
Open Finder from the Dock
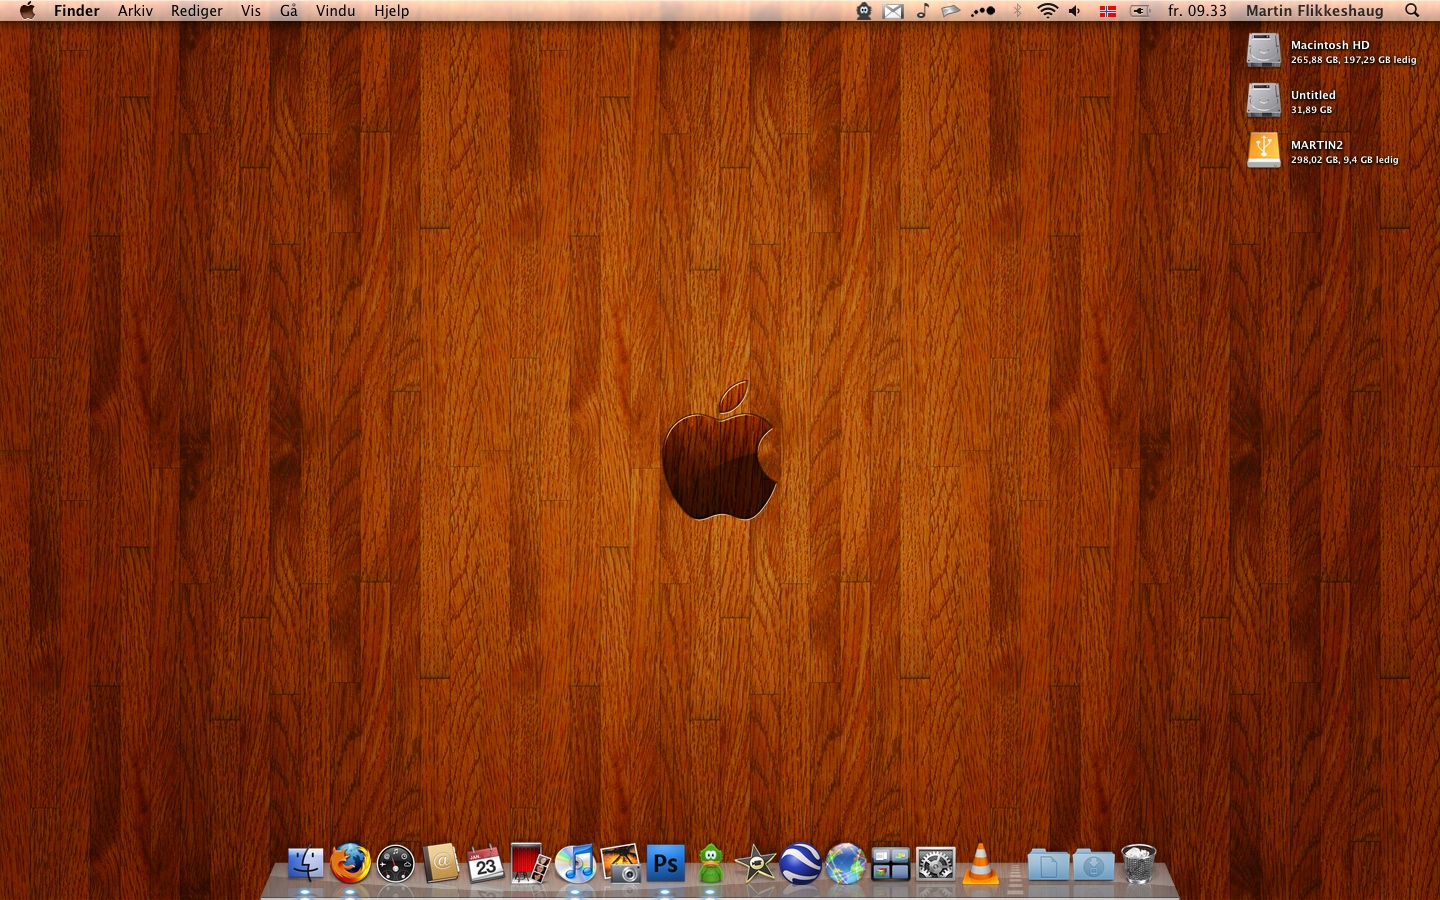click(x=305, y=864)
